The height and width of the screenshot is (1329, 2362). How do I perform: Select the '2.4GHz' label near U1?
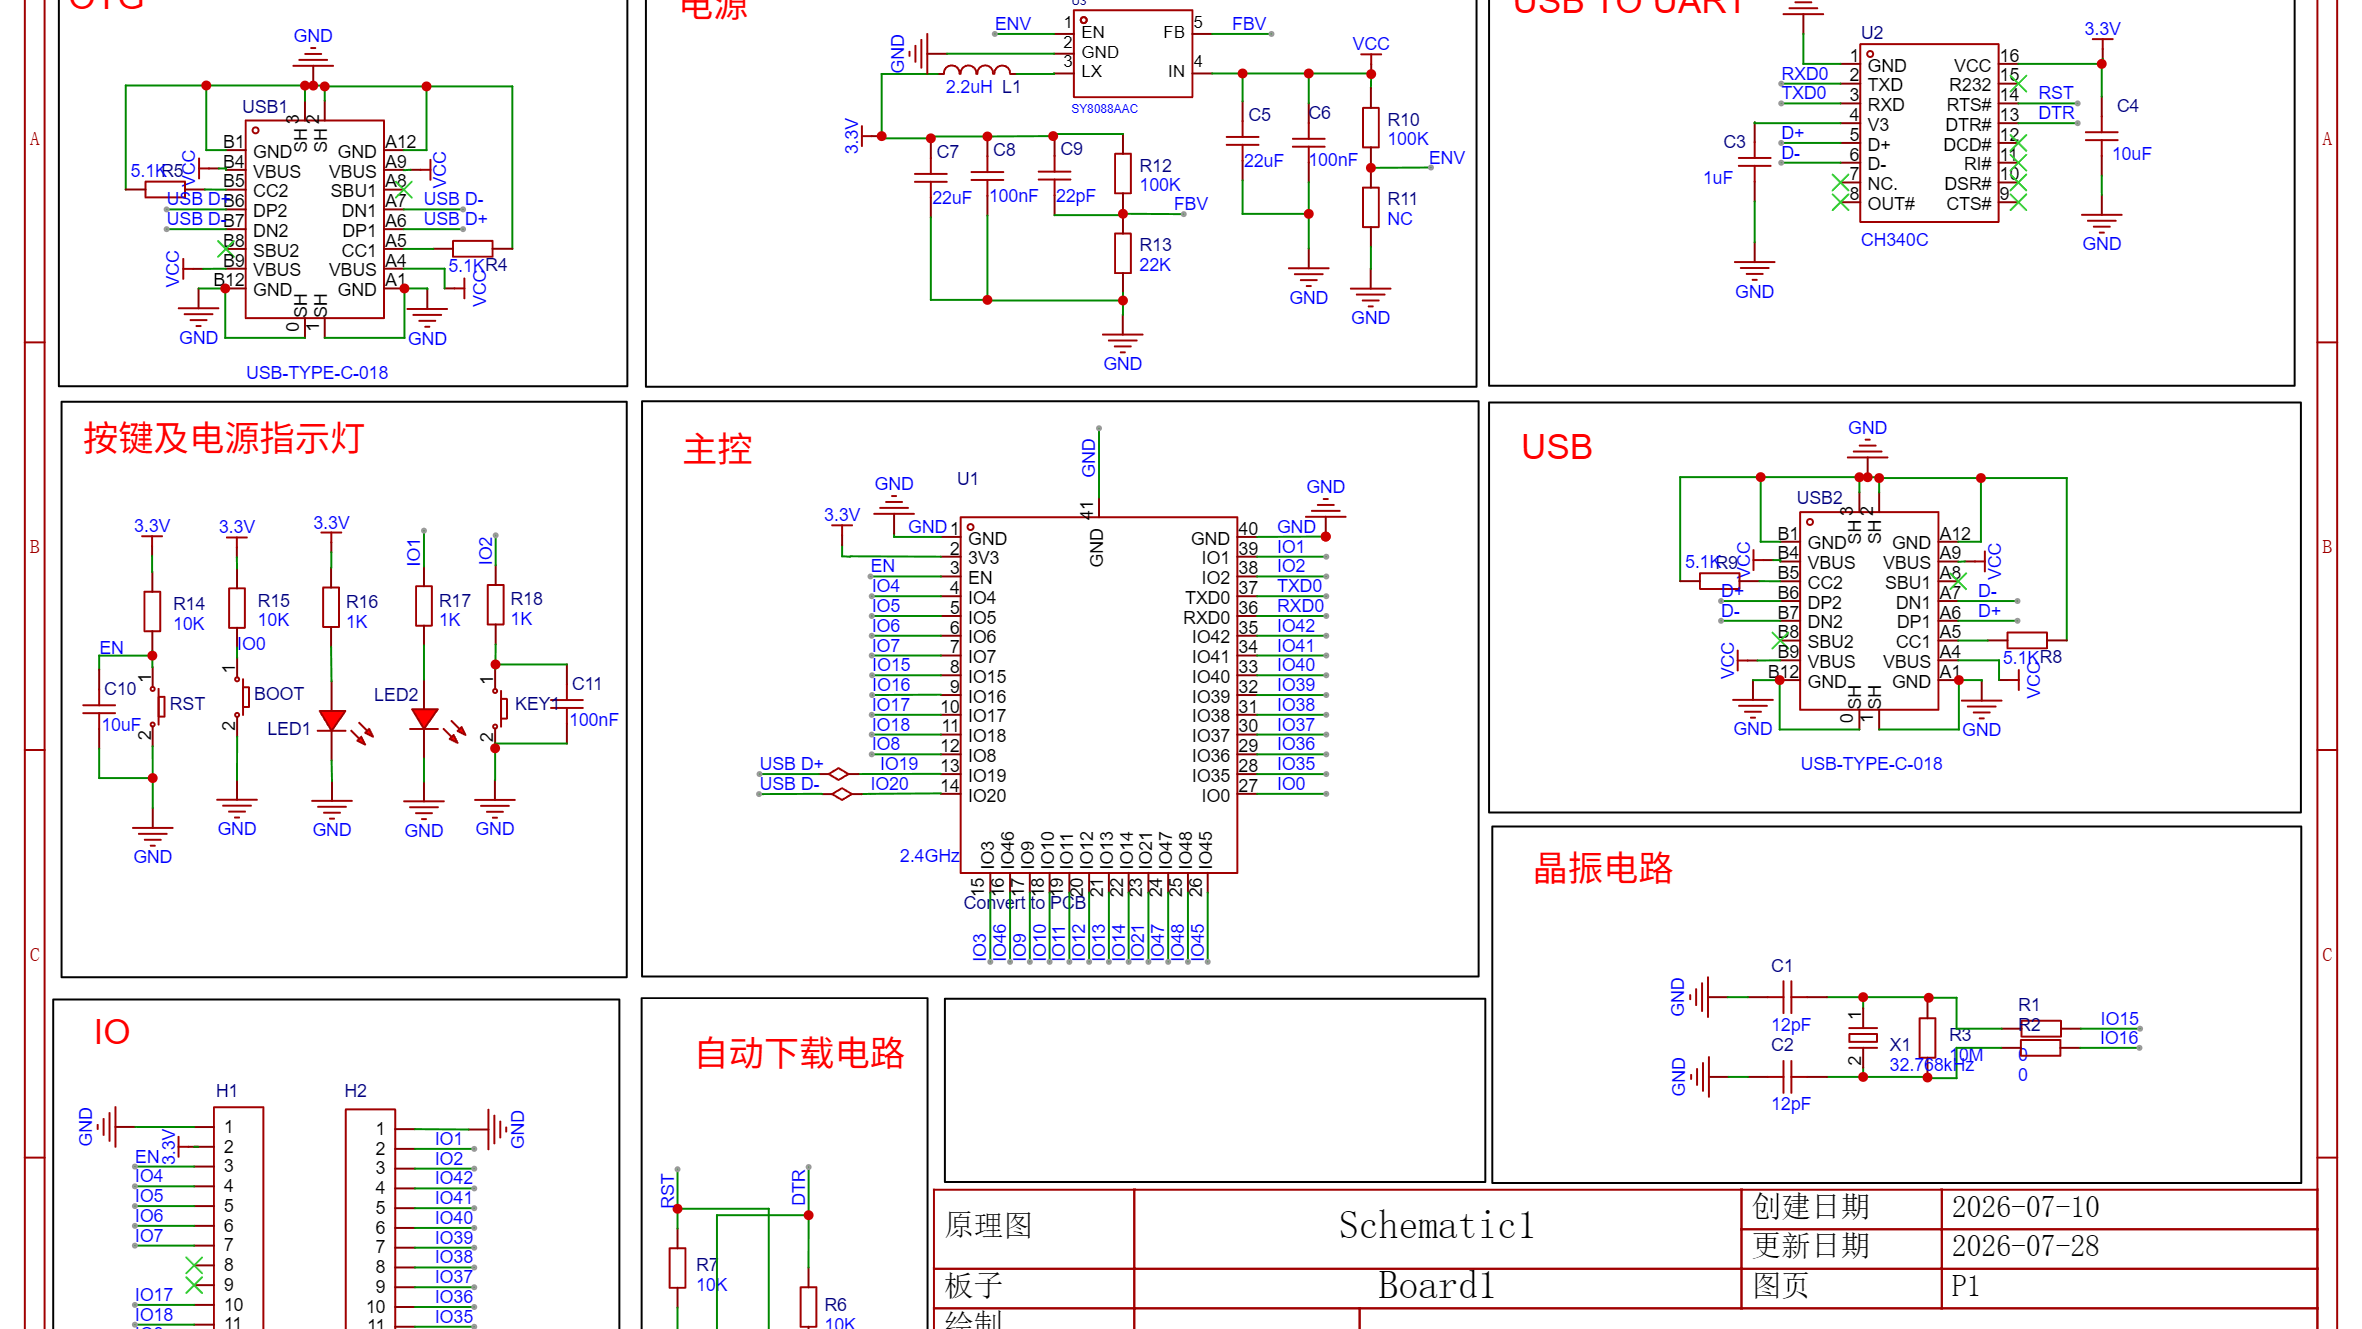coord(929,856)
